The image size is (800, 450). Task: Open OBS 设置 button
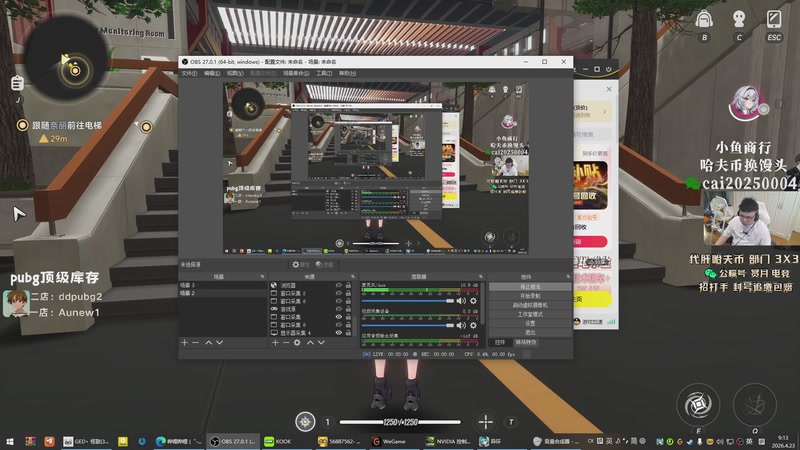point(530,323)
